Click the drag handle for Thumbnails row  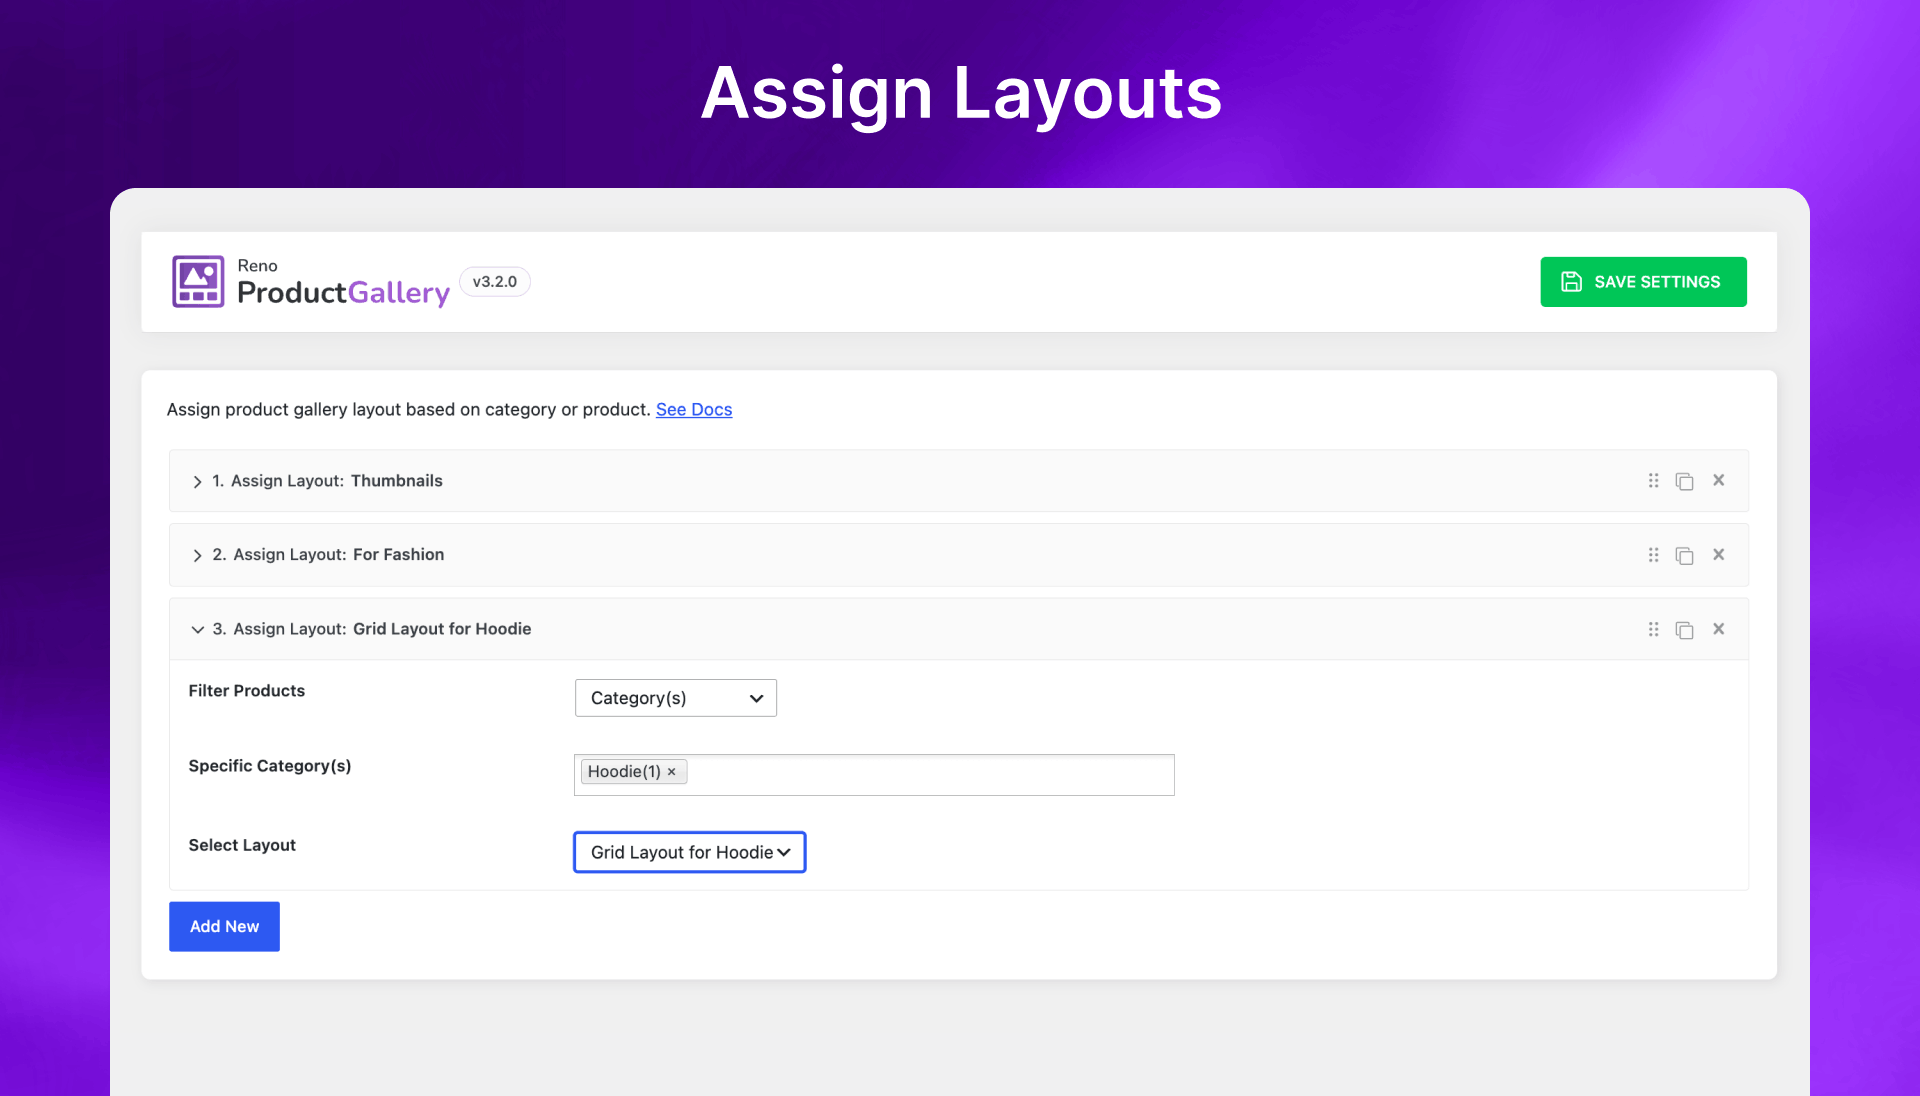coord(1653,481)
